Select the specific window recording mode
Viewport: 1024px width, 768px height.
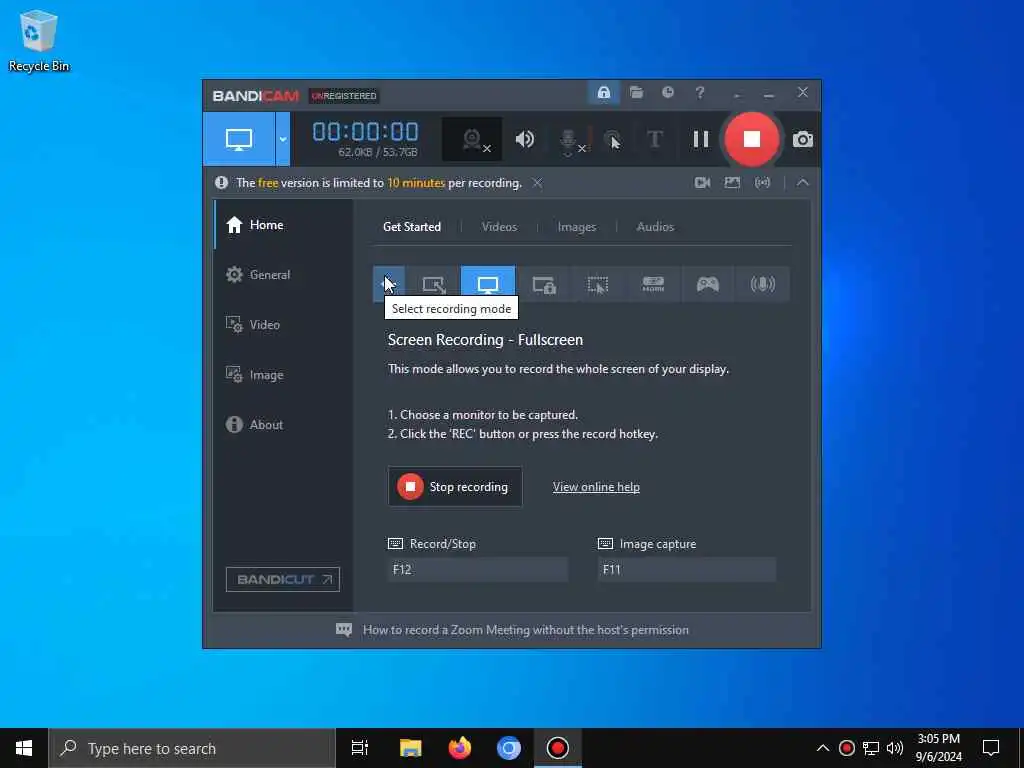[543, 284]
